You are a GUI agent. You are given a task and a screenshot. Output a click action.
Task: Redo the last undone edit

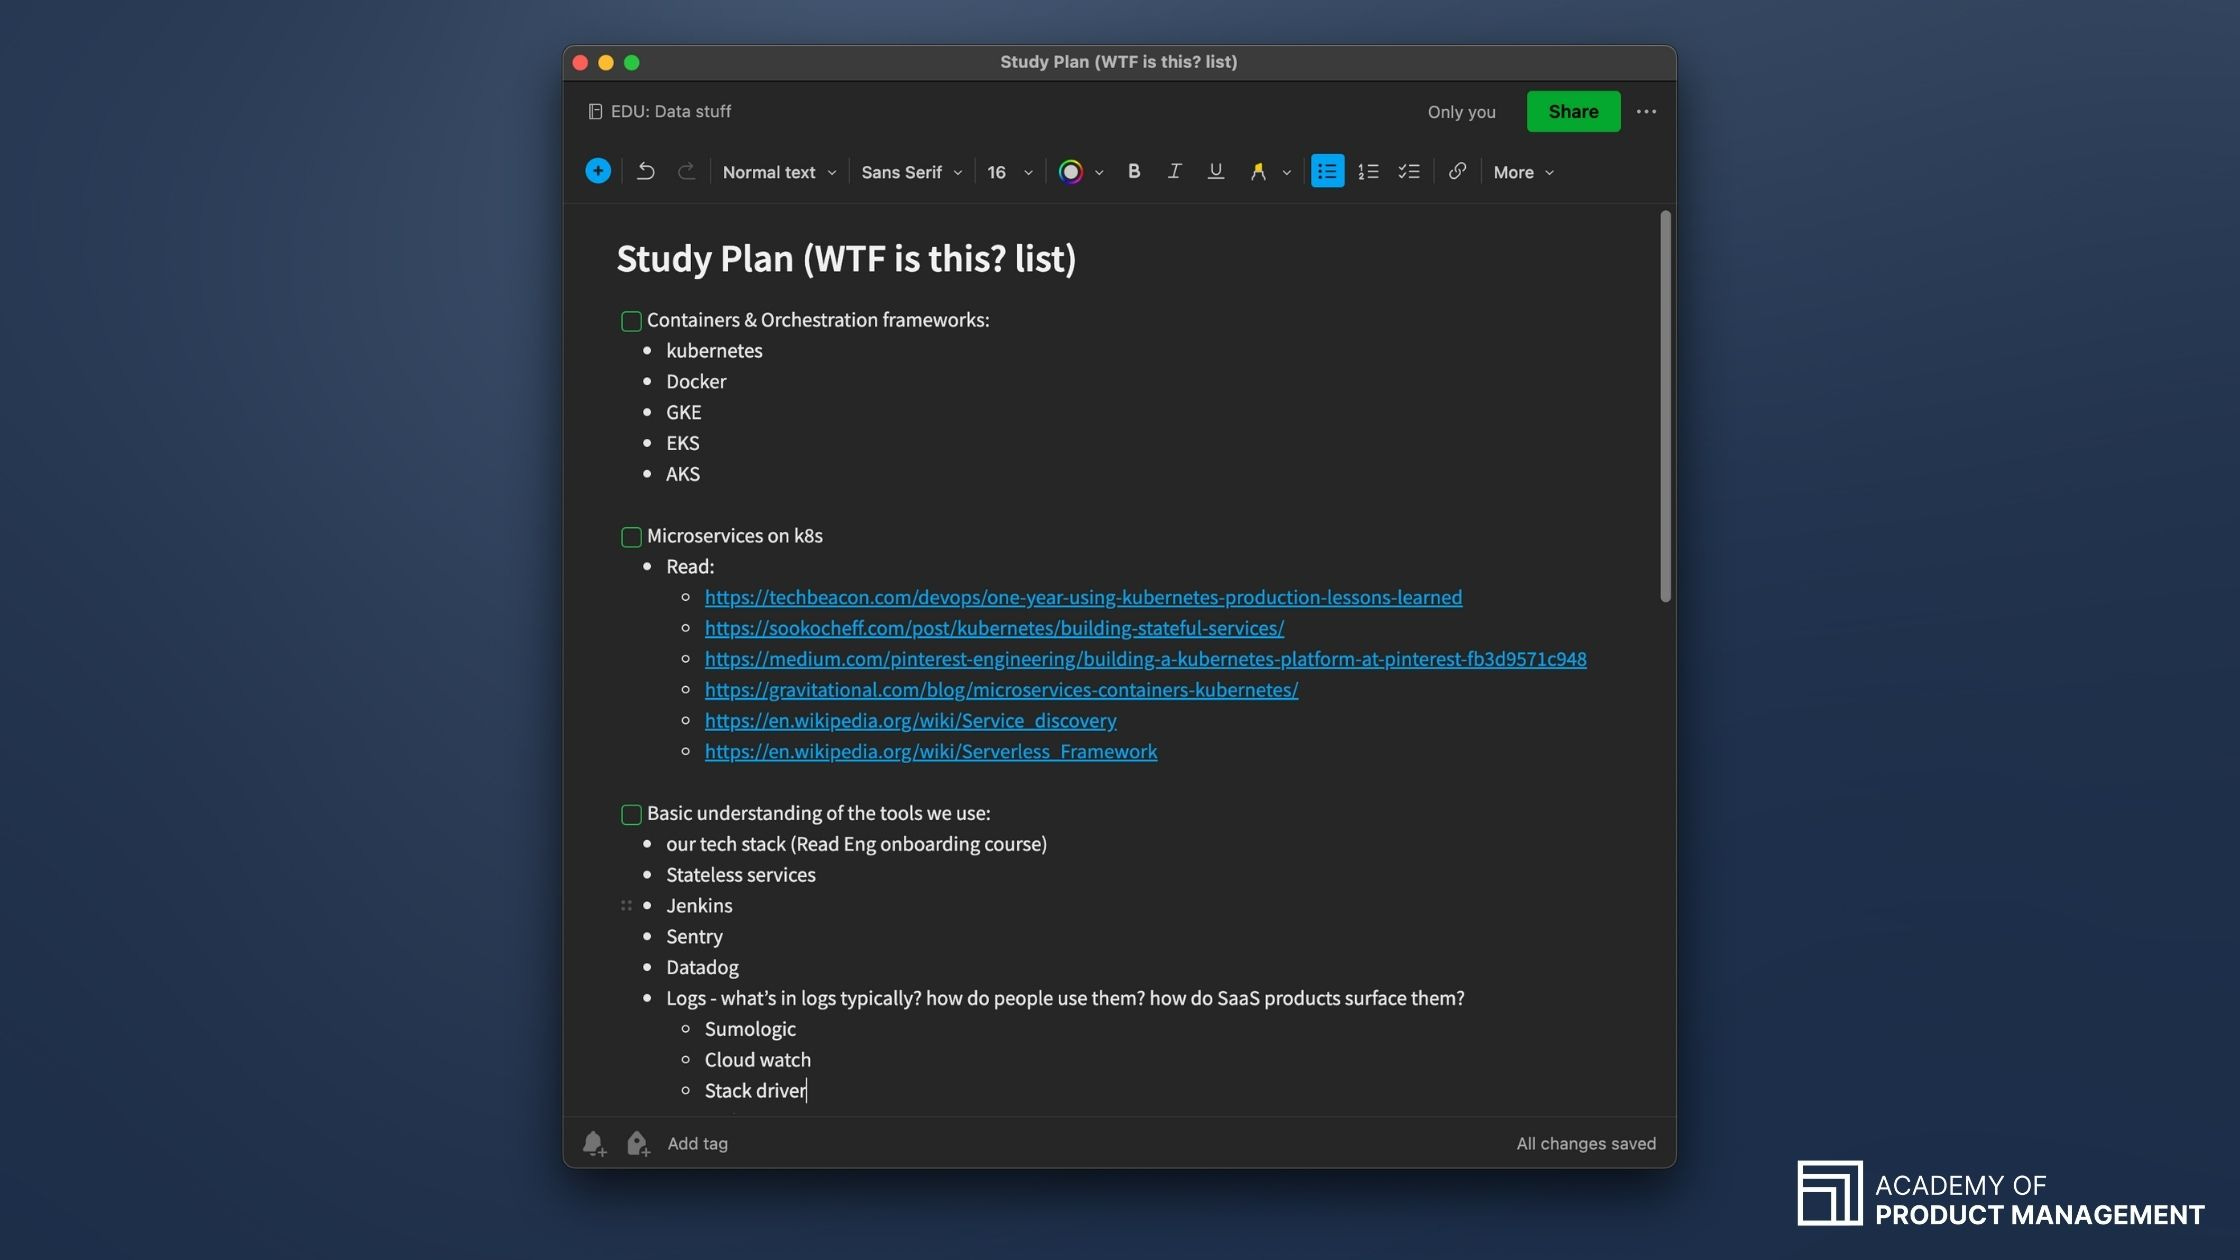686,171
